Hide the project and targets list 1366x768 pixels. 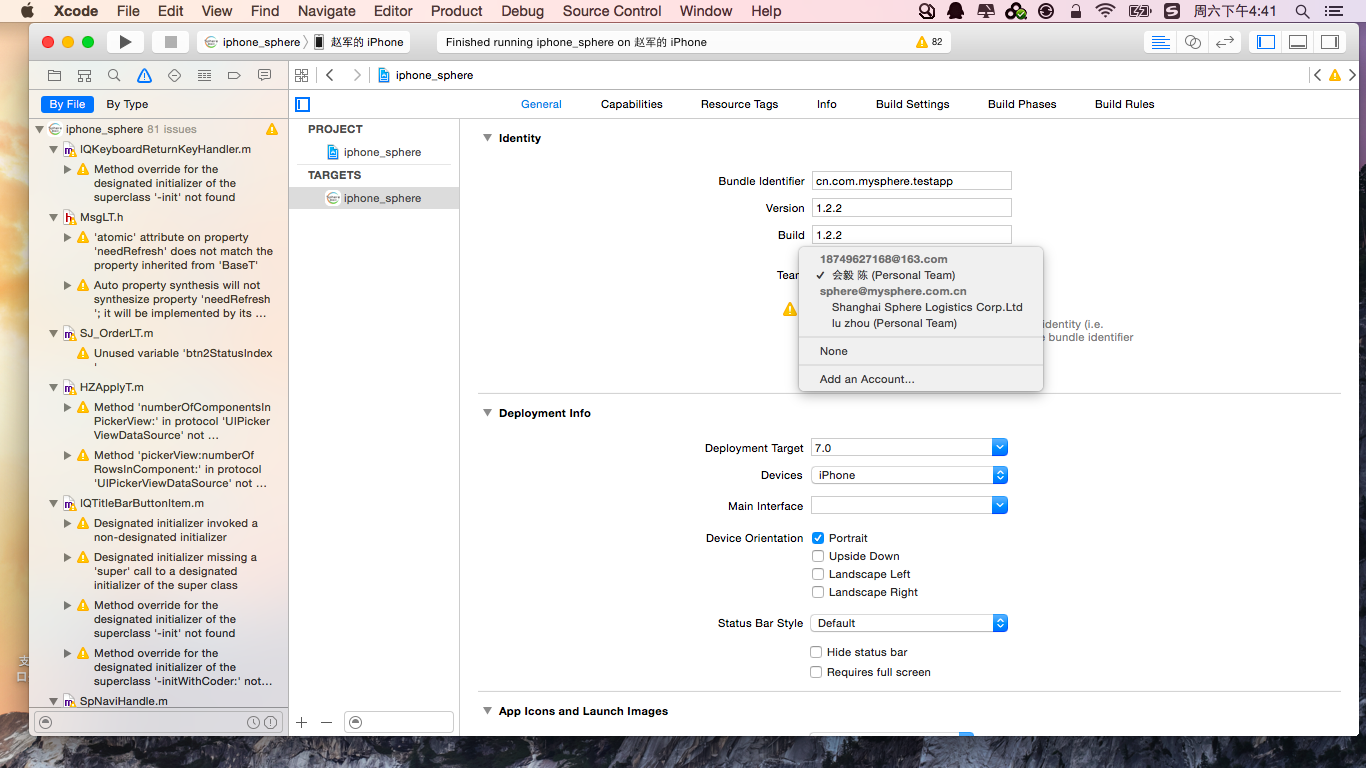tap(303, 104)
